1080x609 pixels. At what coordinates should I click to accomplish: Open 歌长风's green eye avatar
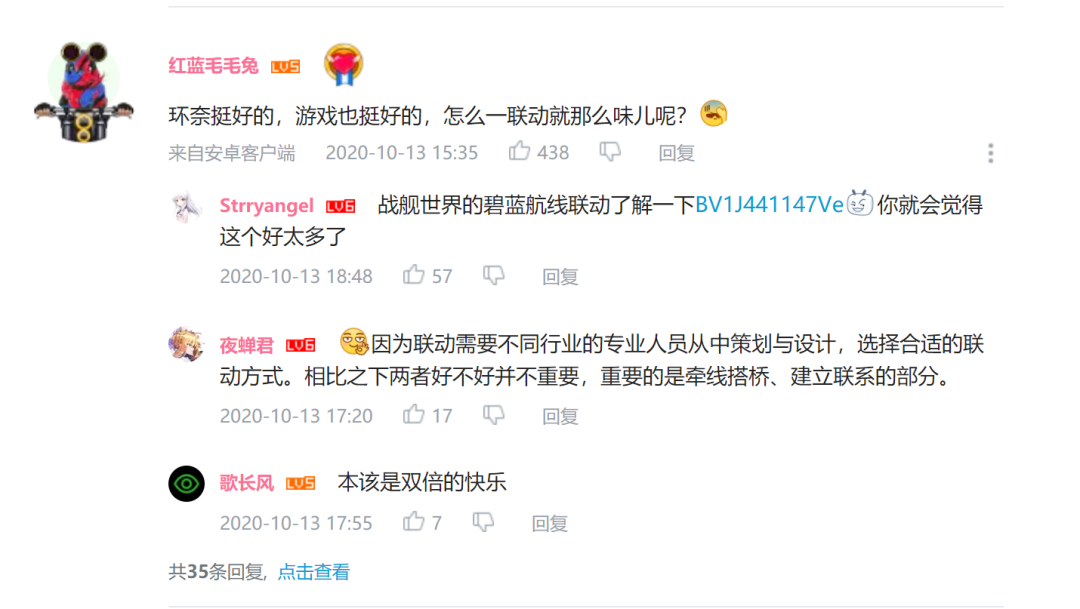[186, 484]
